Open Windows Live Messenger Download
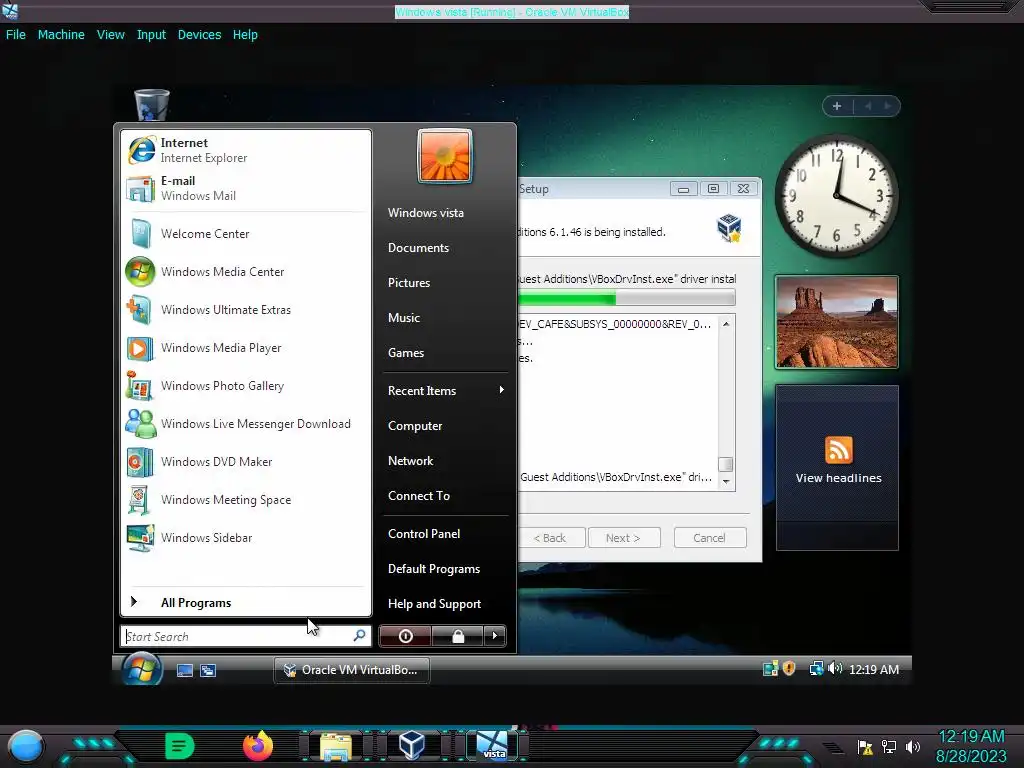Screen dimensions: 1024x768 click(245, 423)
